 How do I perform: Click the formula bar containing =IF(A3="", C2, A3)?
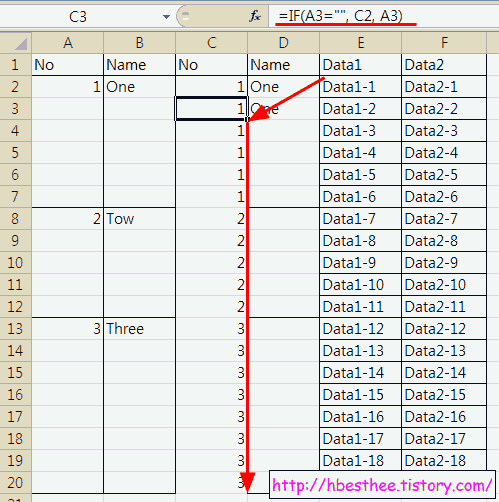pos(383,16)
